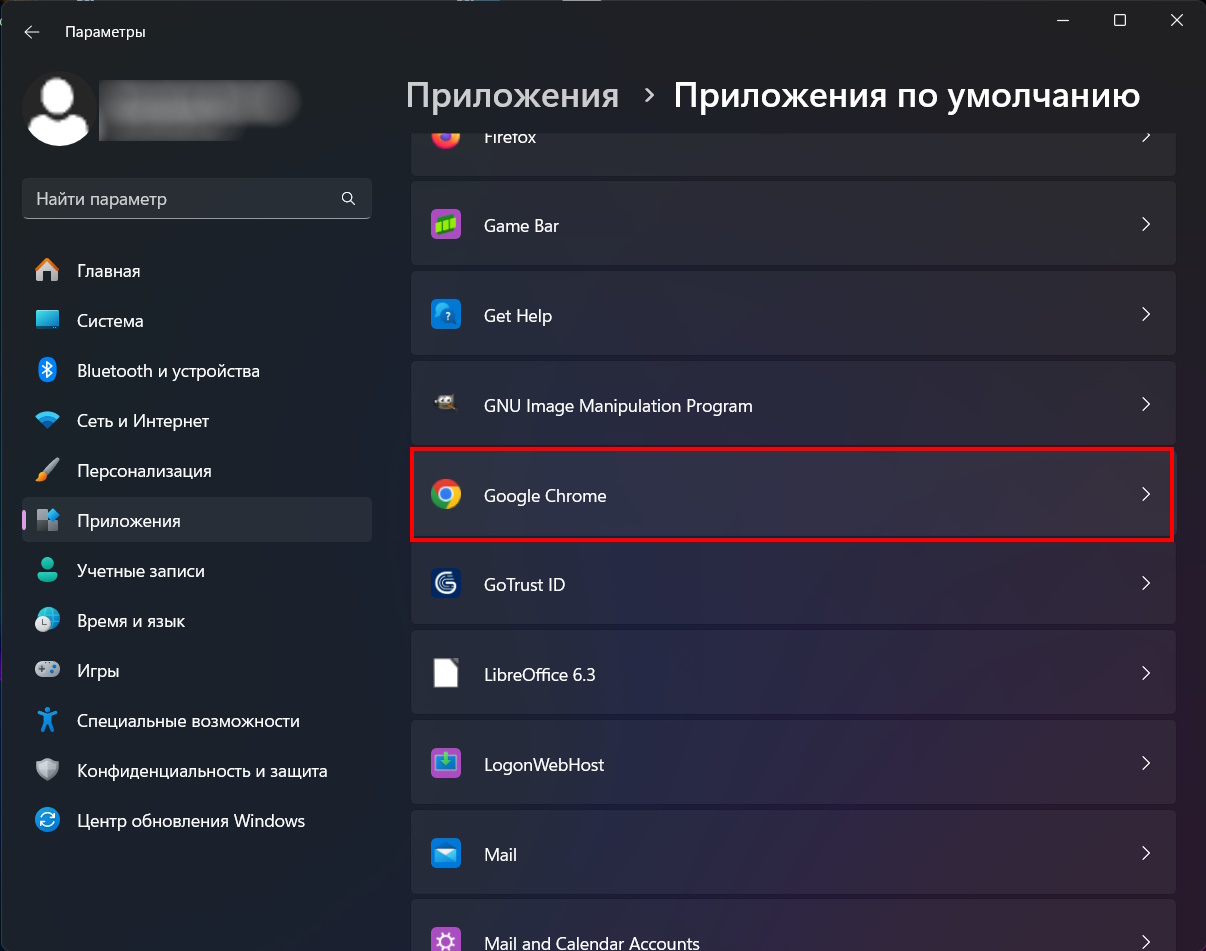
Task: Select Персонализация in the sidebar
Action: click(x=197, y=471)
